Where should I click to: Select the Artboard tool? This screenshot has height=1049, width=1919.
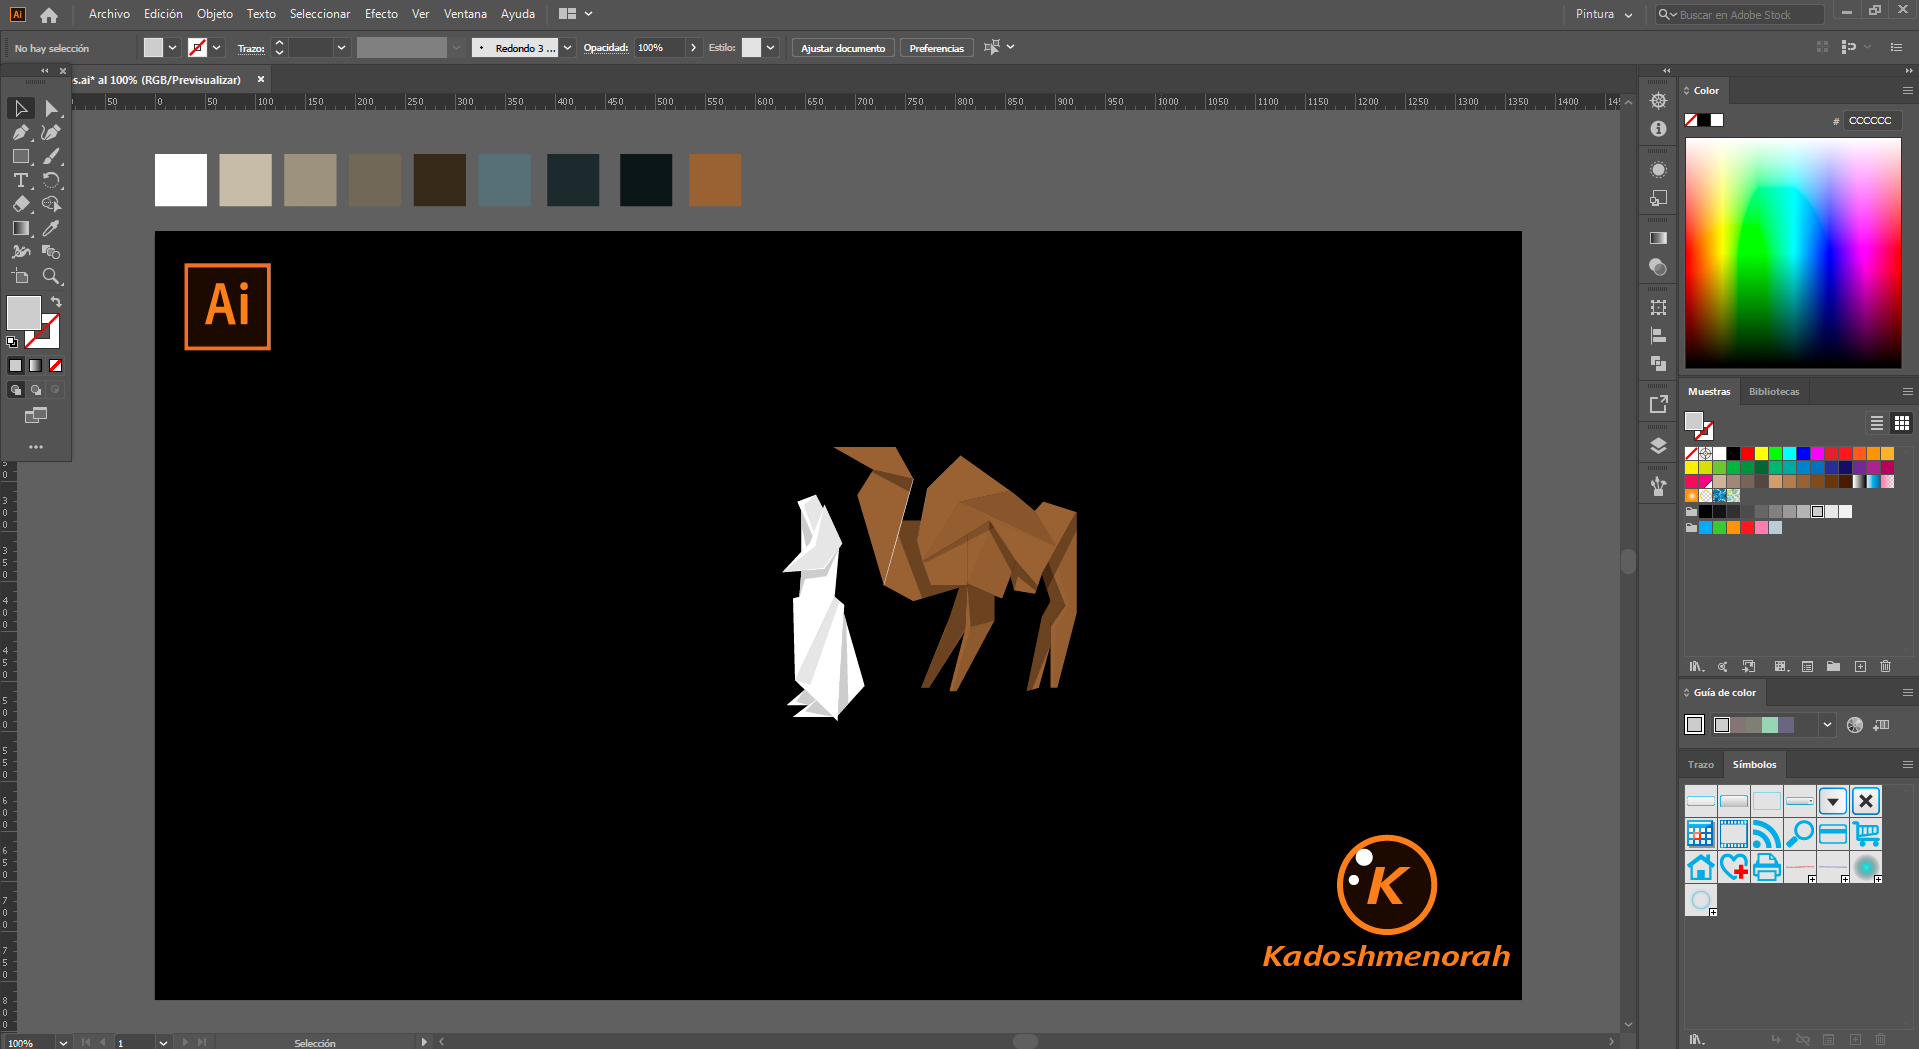(21, 276)
